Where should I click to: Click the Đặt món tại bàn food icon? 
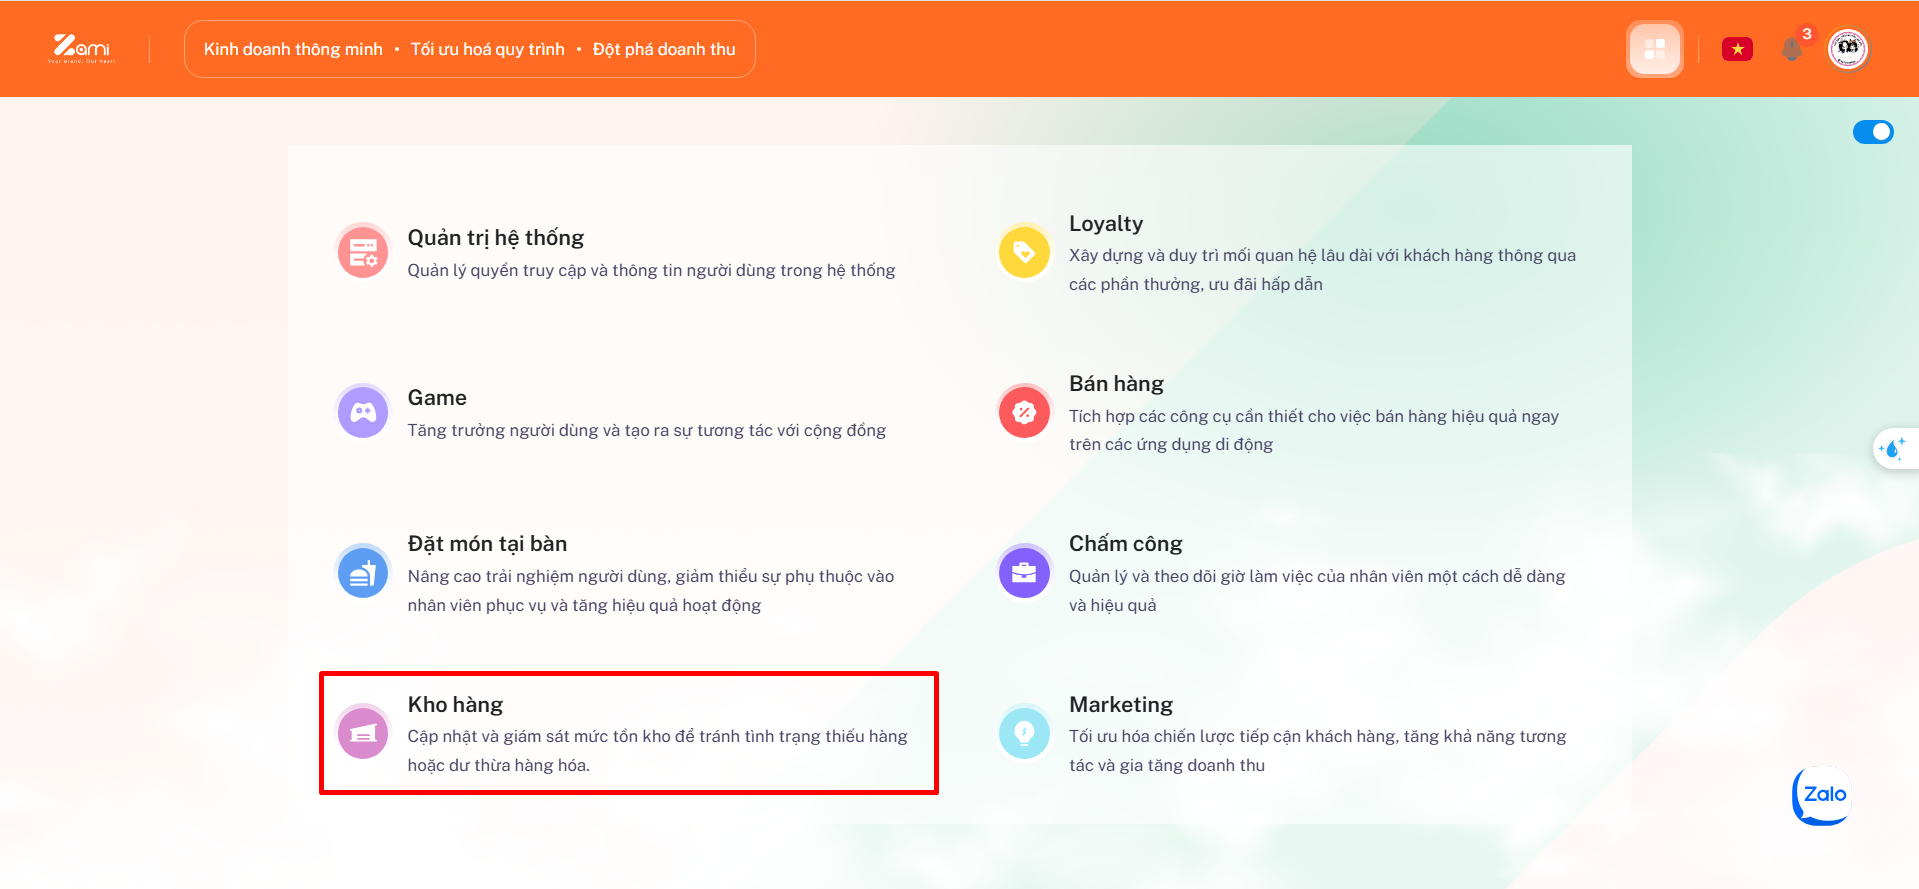(x=363, y=573)
